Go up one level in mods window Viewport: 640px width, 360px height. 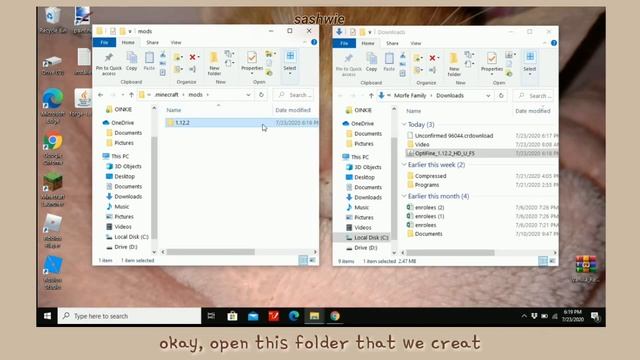(x=131, y=95)
